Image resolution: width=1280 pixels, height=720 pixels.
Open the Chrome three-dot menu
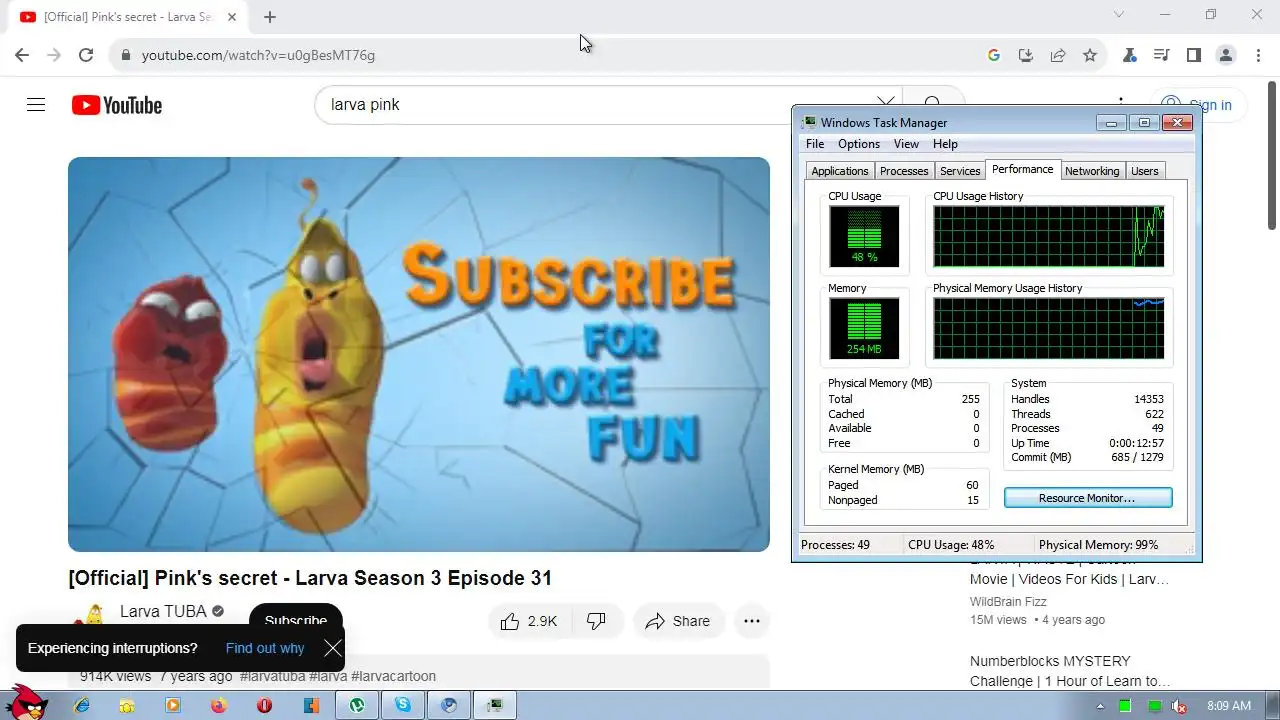tap(1257, 55)
